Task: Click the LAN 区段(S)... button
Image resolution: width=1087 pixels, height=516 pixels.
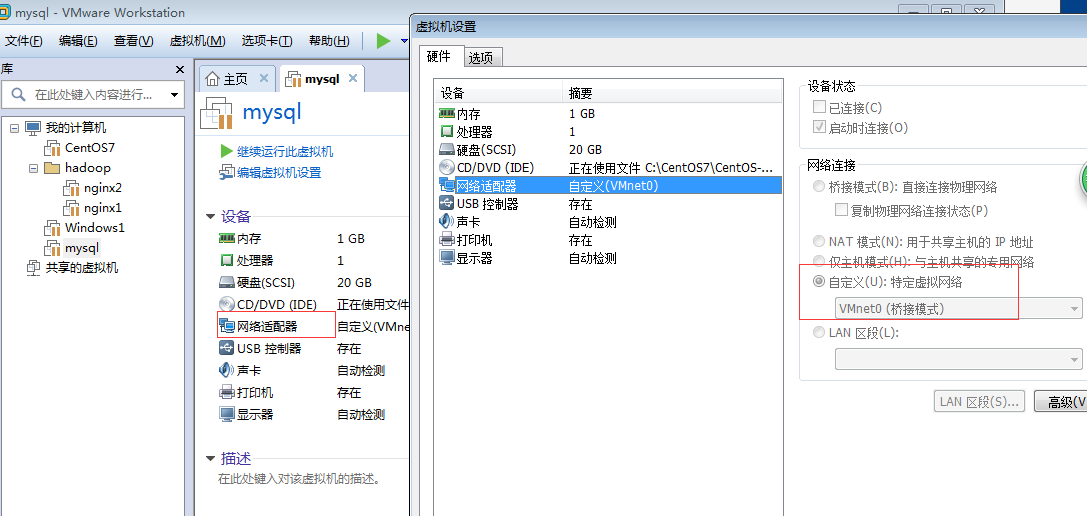Action: click(x=980, y=401)
